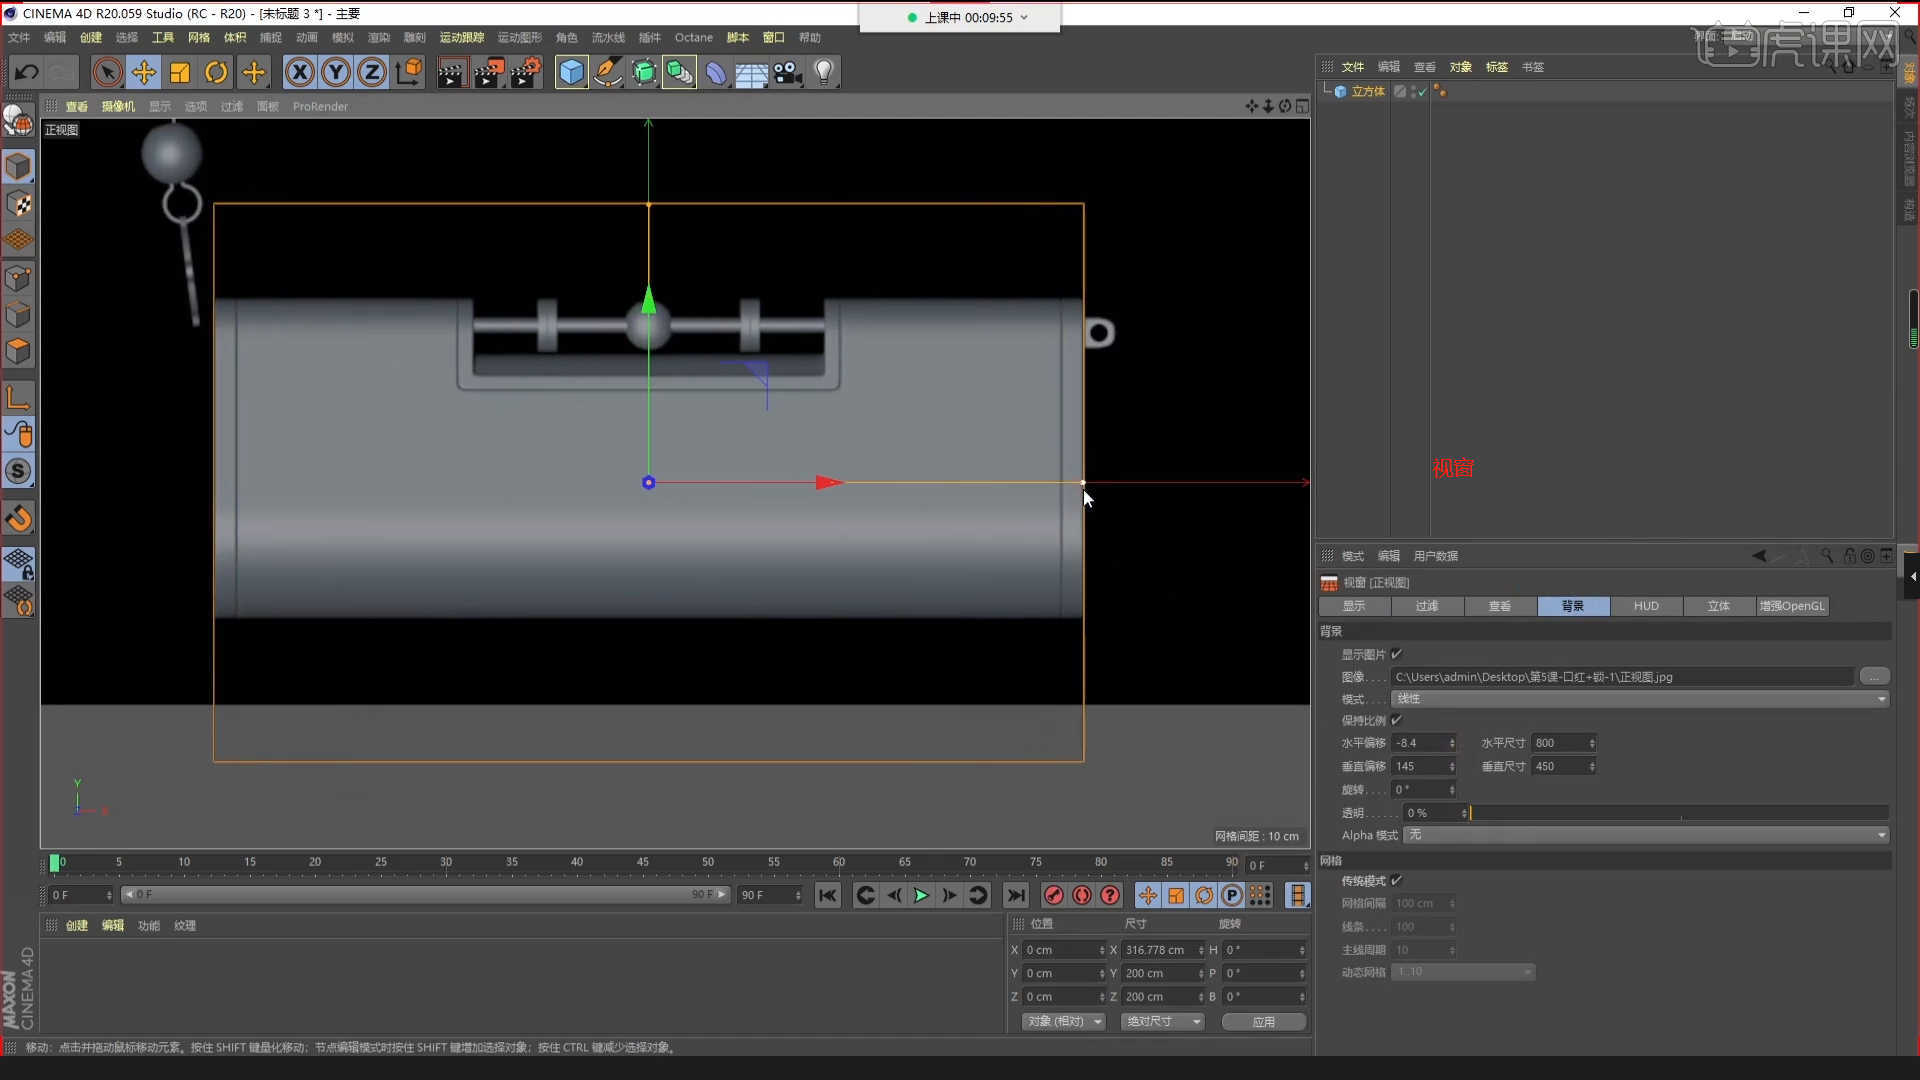Toggle the 保持比例 checkbox
The height and width of the screenshot is (1080, 1920).
point(1397,720)
